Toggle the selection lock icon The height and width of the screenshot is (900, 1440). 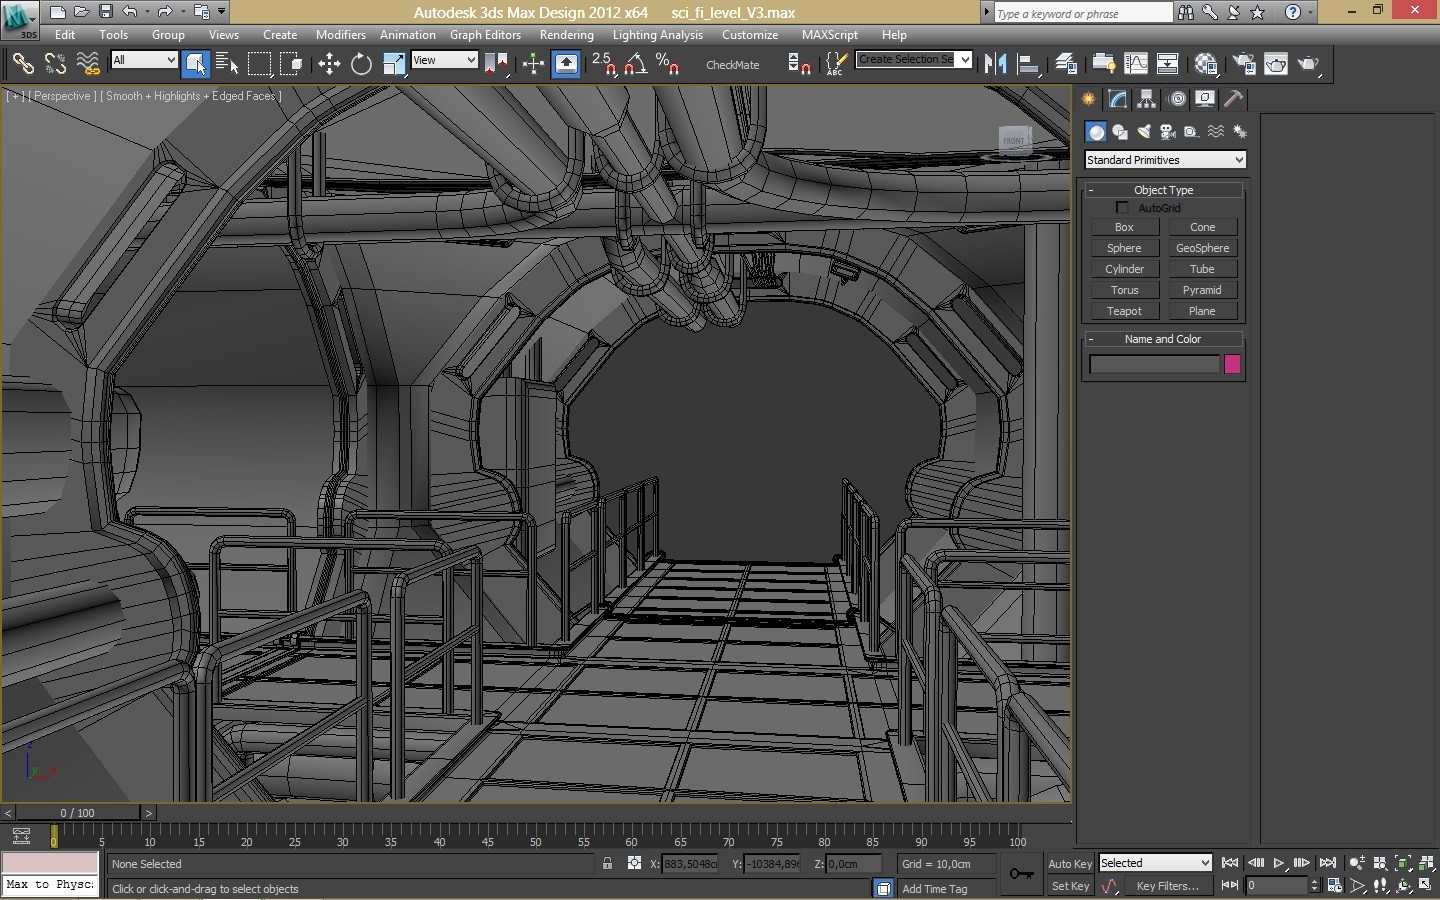tap(607, 864)
